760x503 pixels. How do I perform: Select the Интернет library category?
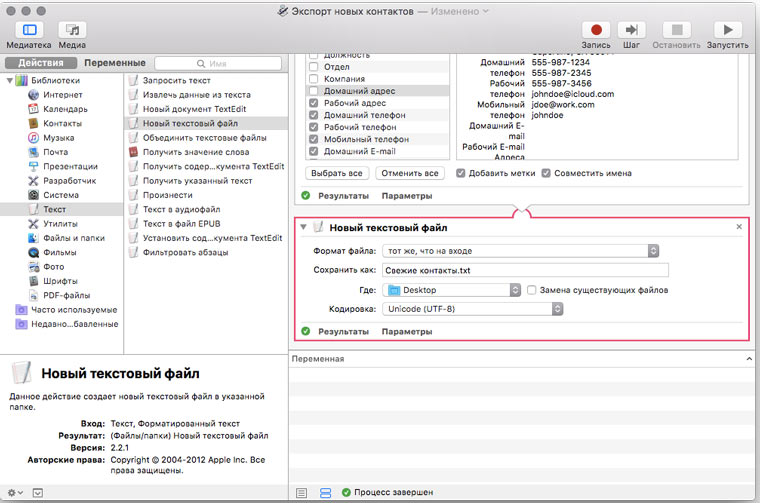coord(62,95)
